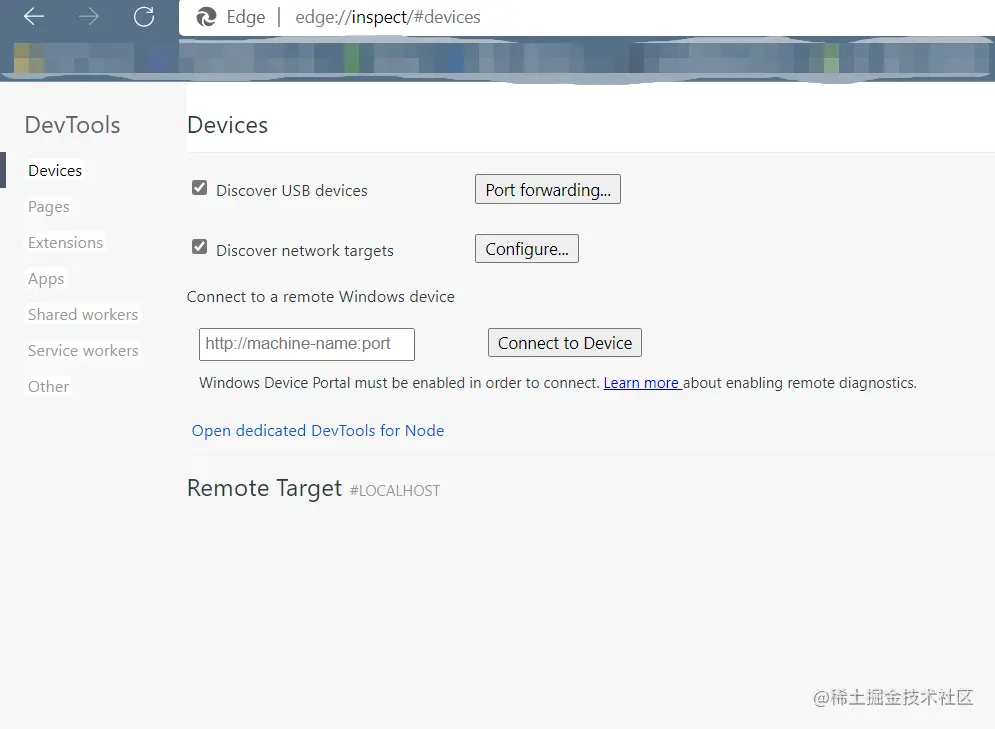
Task: Select Other in the DevTools sidebar
Action: click(48, 387)
